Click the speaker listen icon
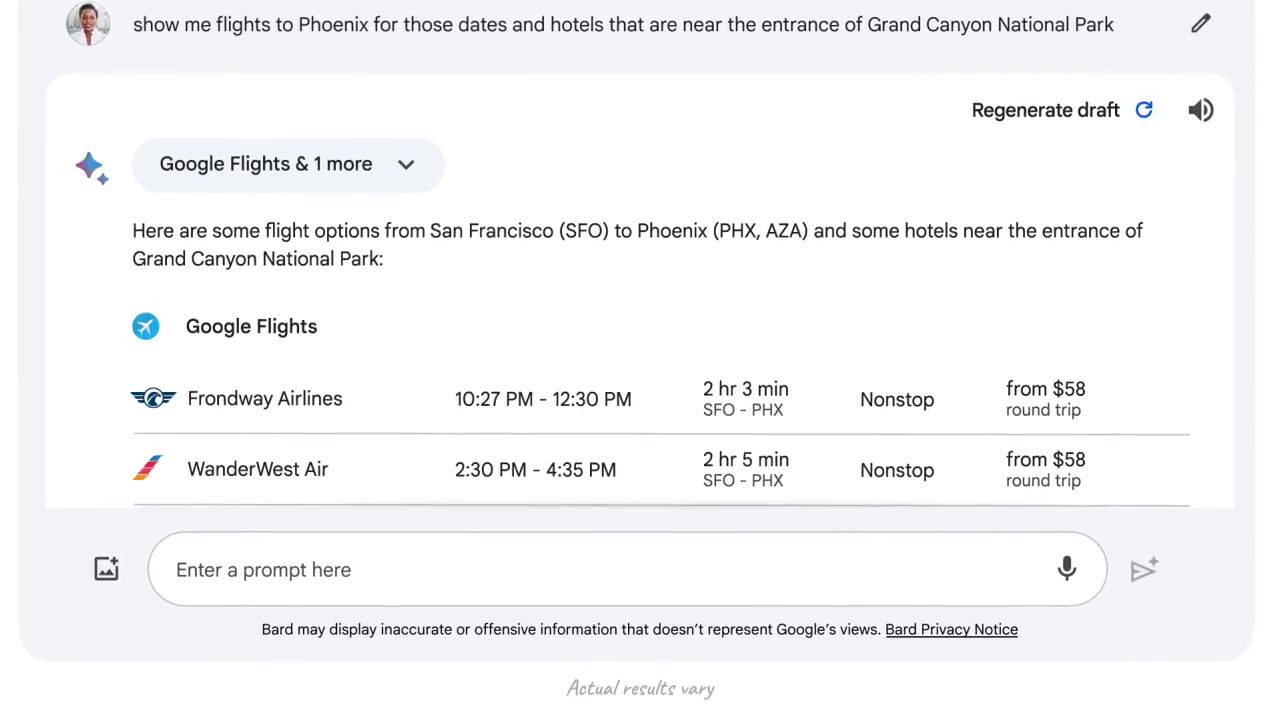Screen dimensions: 1280x720 (x=1201, y=110)
